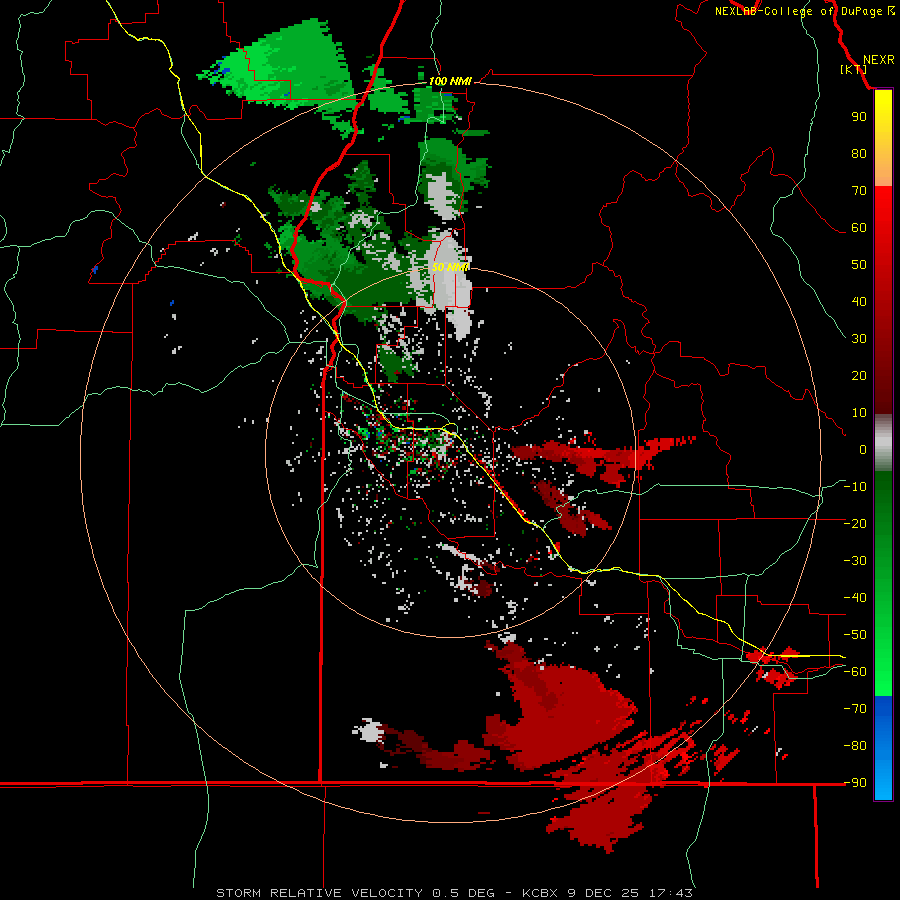Viewport: 900px width, 900px height.
Task: Click the 9 DEC 25 date text
Action: (x=604, y=893)
